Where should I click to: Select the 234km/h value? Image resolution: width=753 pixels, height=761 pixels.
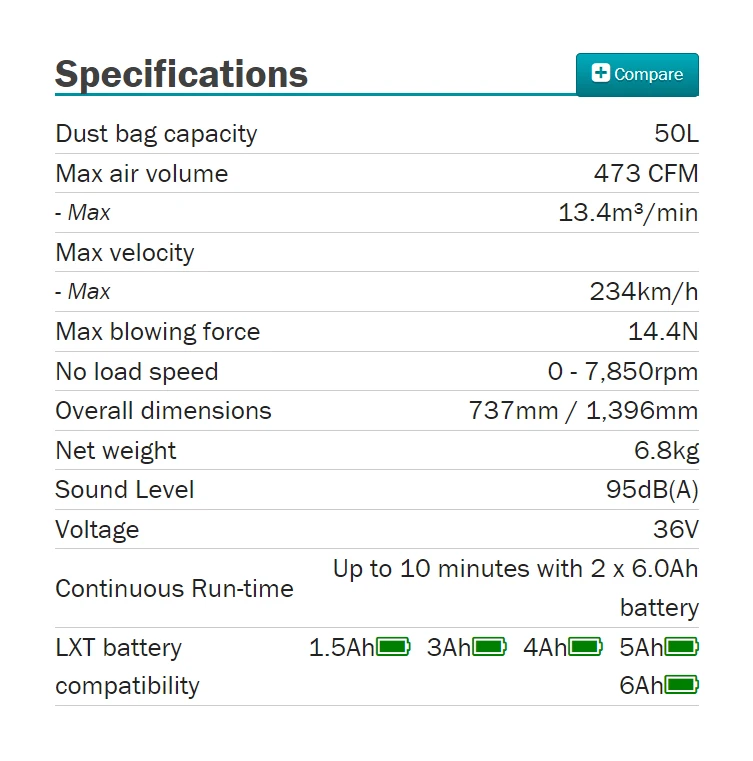pyautogui.click(x=643, y=292)
